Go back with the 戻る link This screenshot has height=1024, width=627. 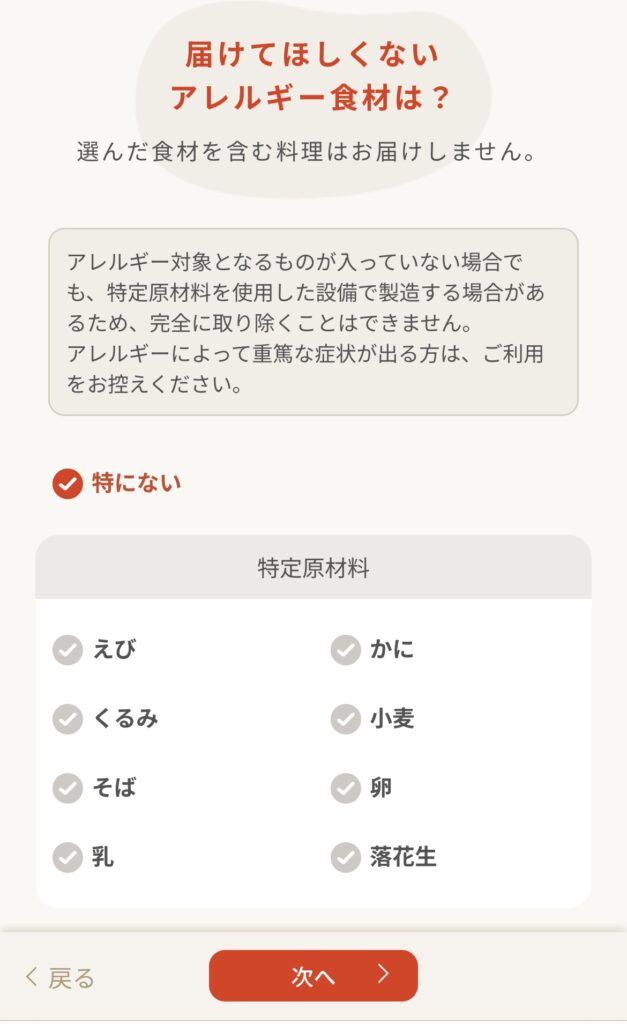pyautogui.click(x=71, y=978)
